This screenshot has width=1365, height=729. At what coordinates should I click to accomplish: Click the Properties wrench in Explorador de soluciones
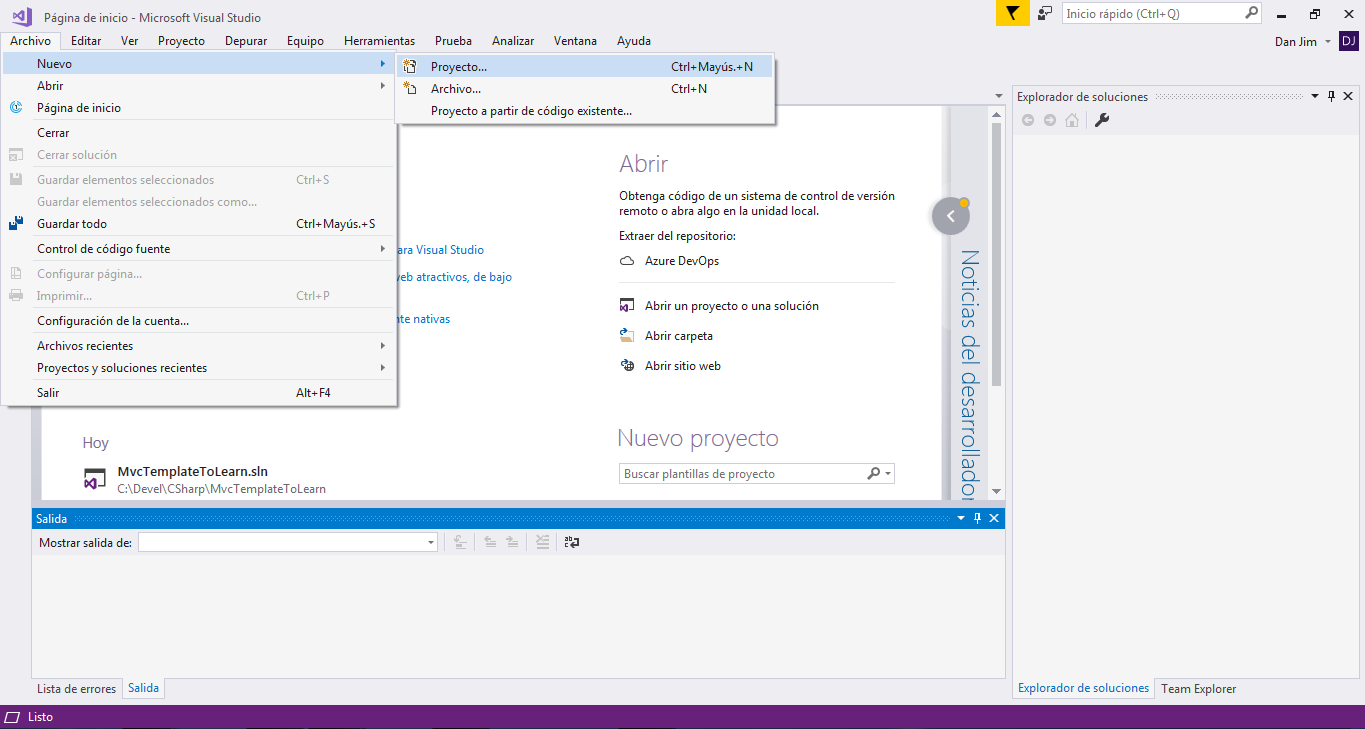point(1102,120)
